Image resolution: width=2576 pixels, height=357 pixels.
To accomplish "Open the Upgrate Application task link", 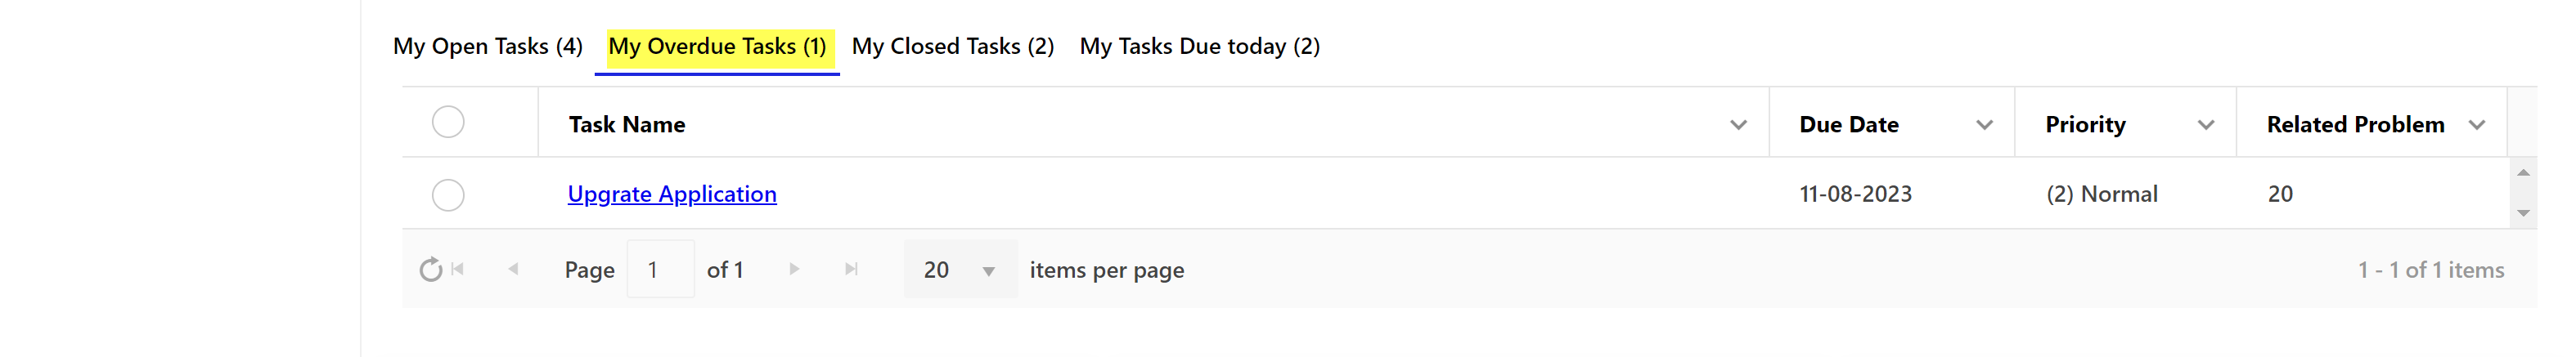I will coord(672,194).
